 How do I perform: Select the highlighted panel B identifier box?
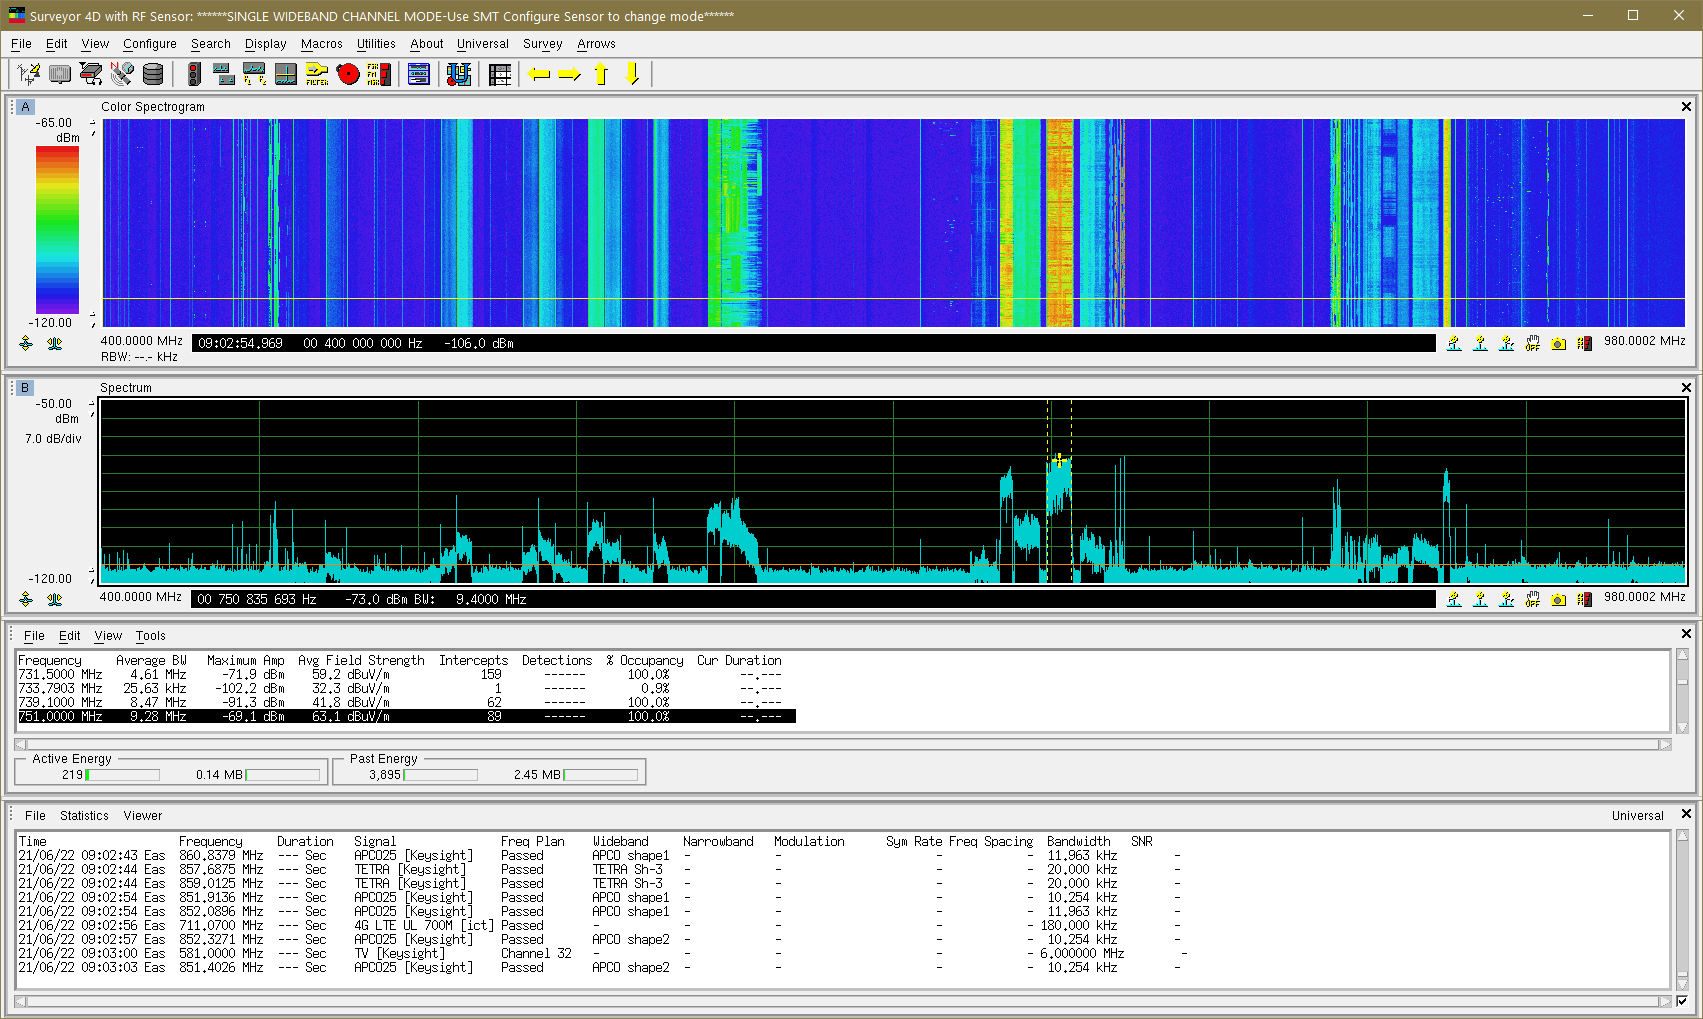[x=24, y=387]
